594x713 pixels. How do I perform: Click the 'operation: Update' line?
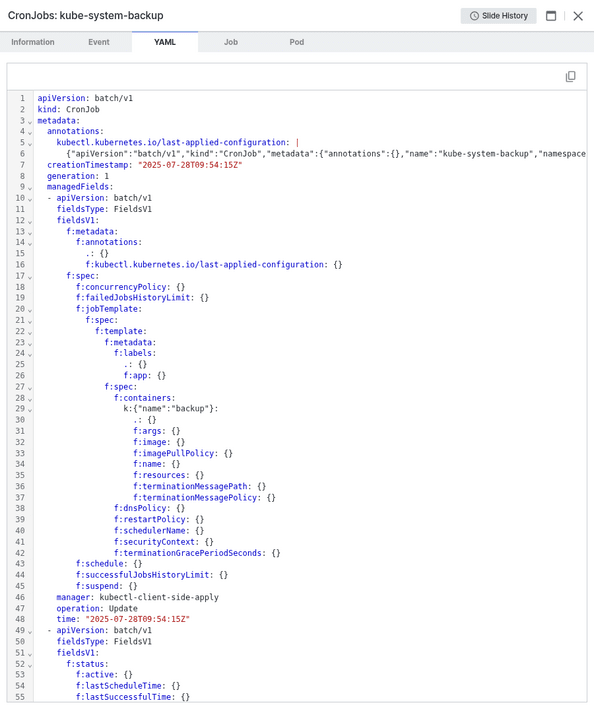(97, 608)
